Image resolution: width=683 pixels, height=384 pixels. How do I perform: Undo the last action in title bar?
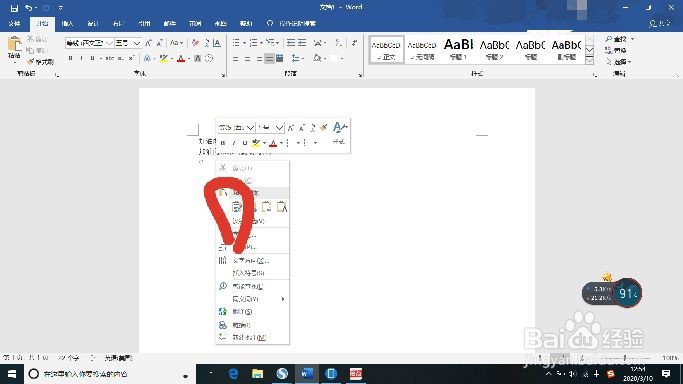pyautogui.click(x=28, y=8)
